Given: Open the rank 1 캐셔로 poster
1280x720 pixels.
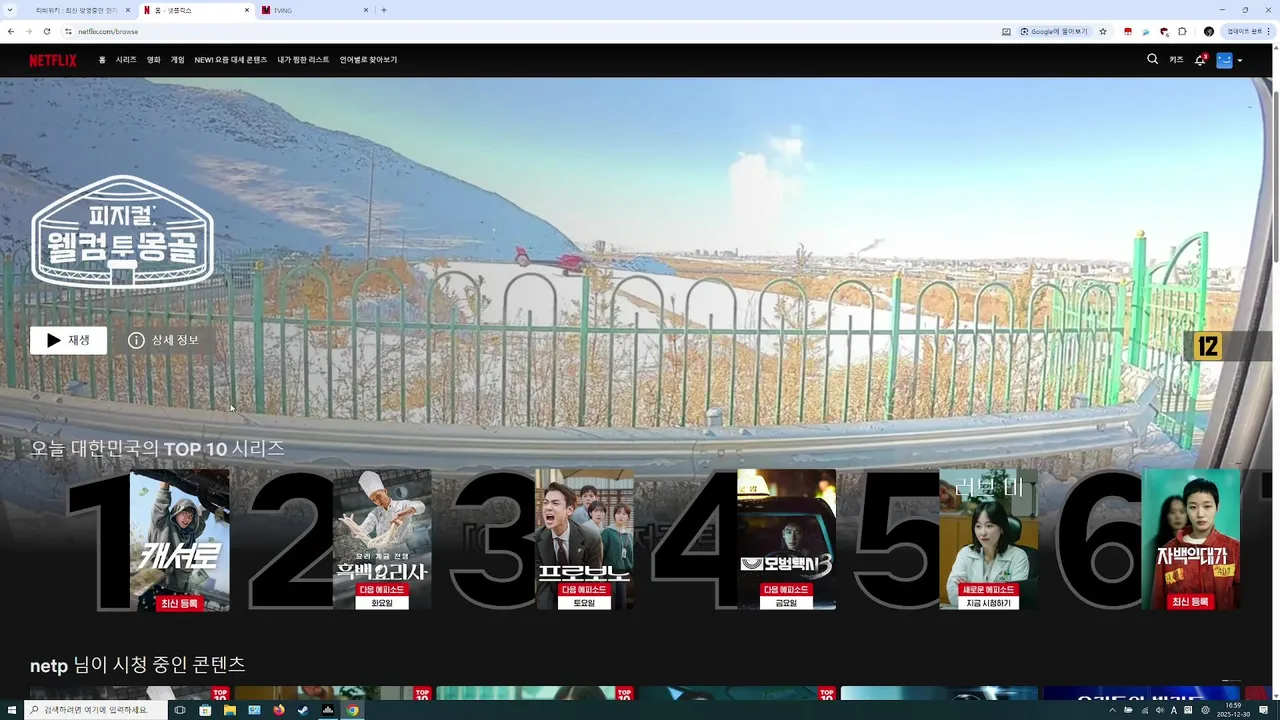Looking at the screenshot, I should coord(179,540).
